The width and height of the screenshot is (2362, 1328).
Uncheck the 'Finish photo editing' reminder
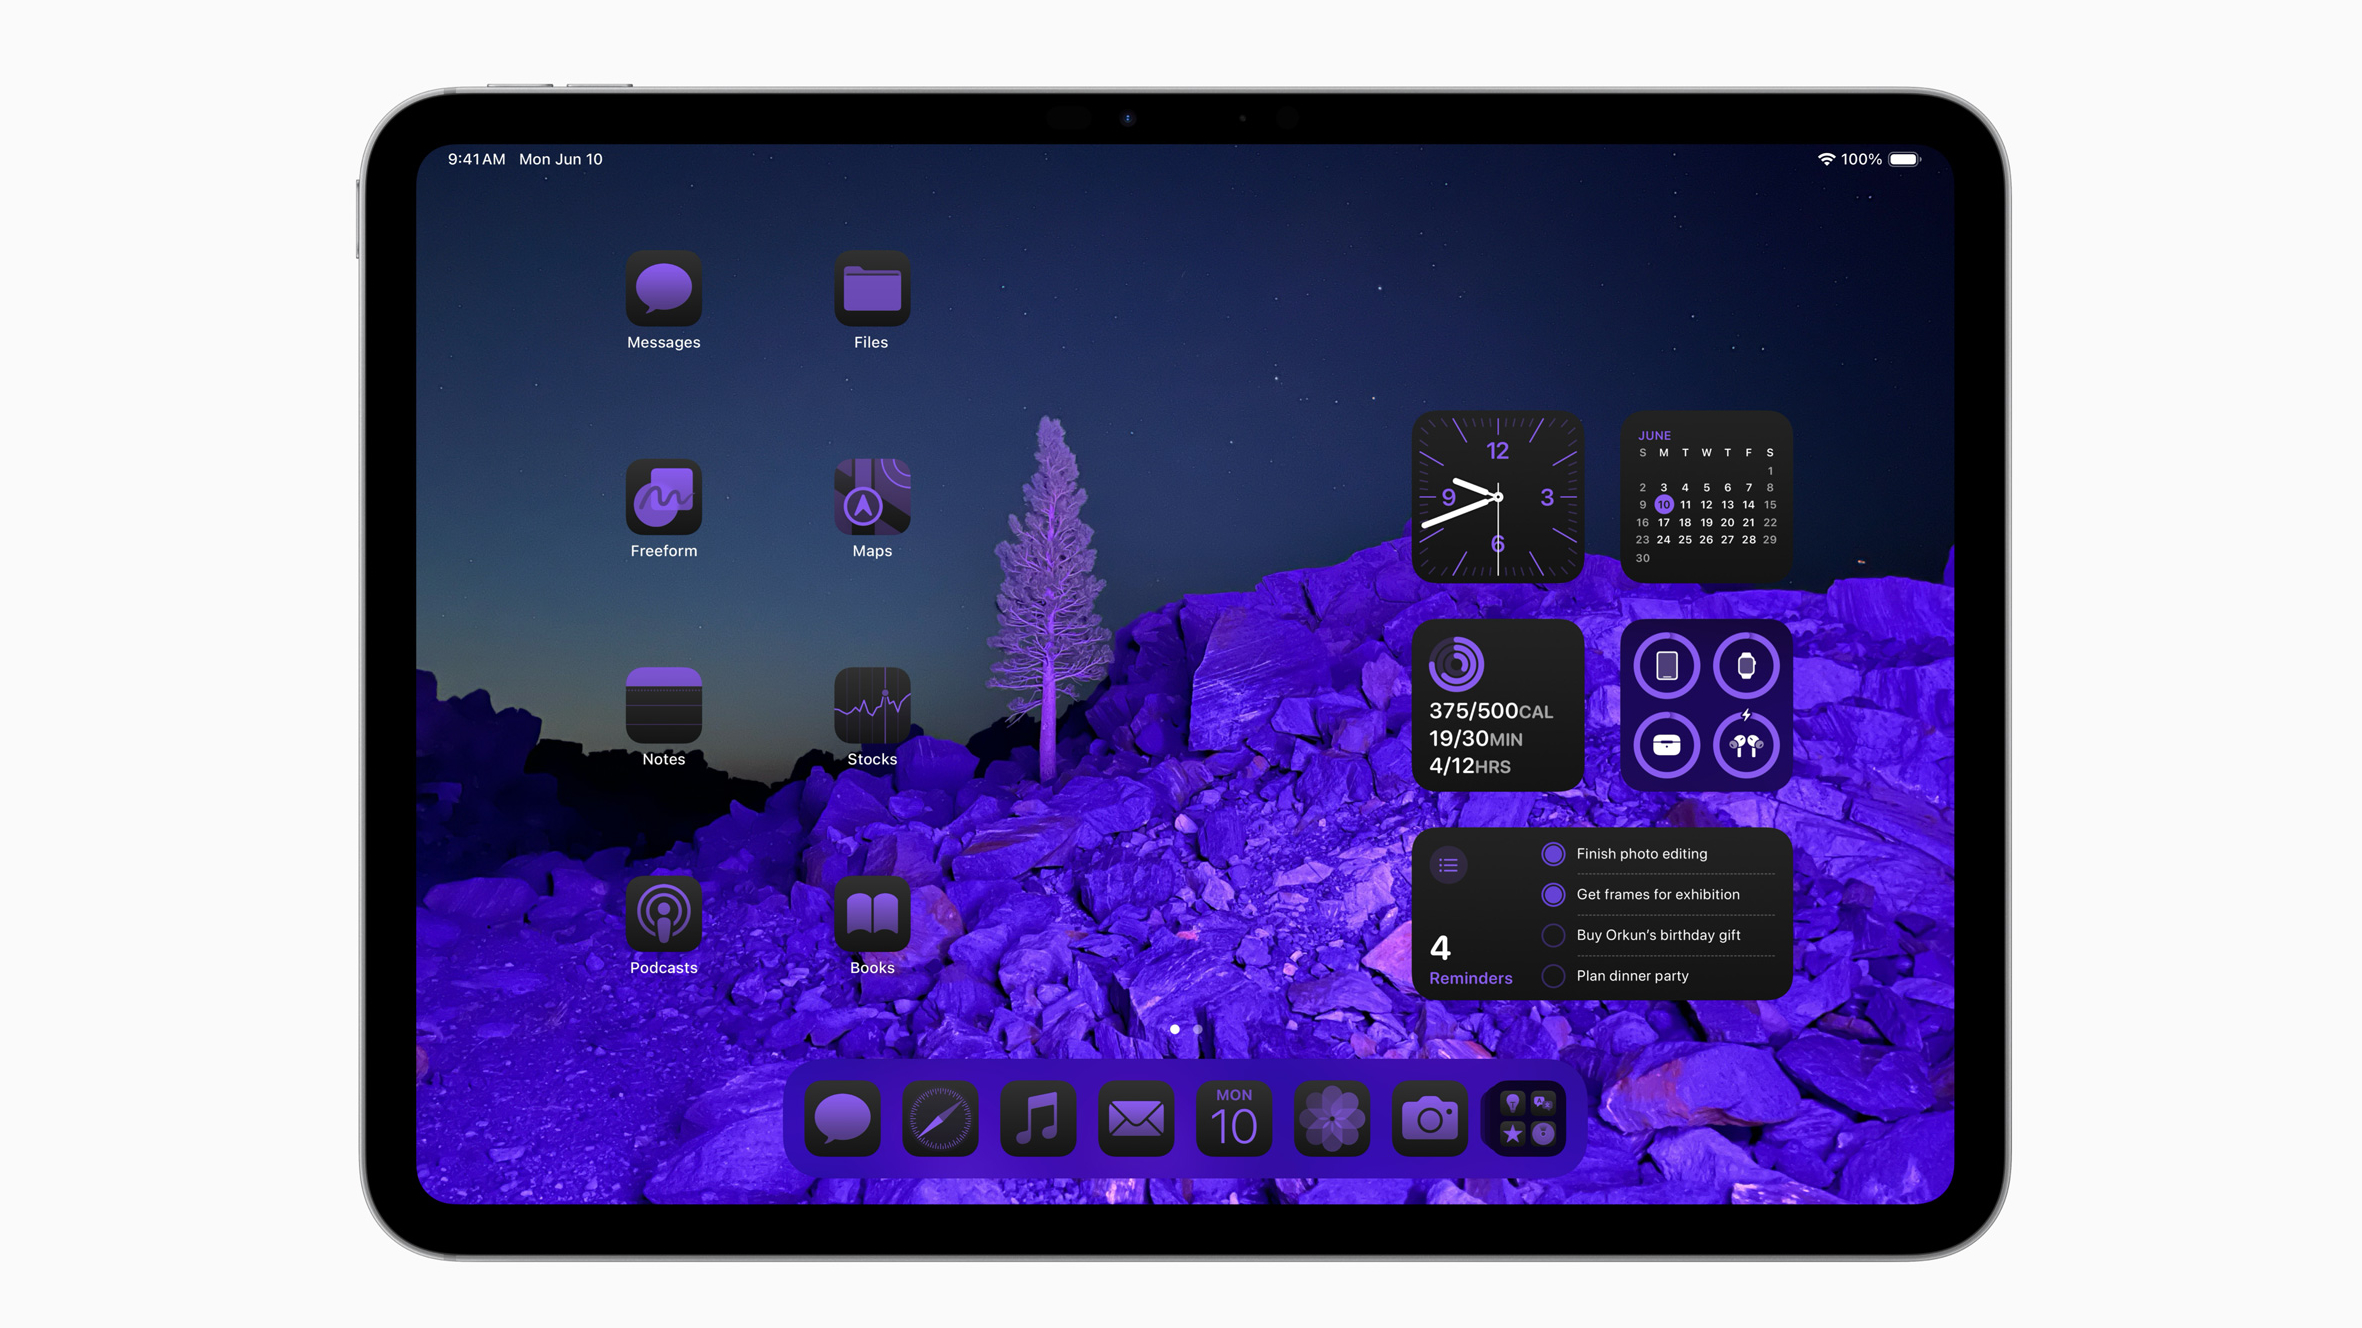point(1553,853)
